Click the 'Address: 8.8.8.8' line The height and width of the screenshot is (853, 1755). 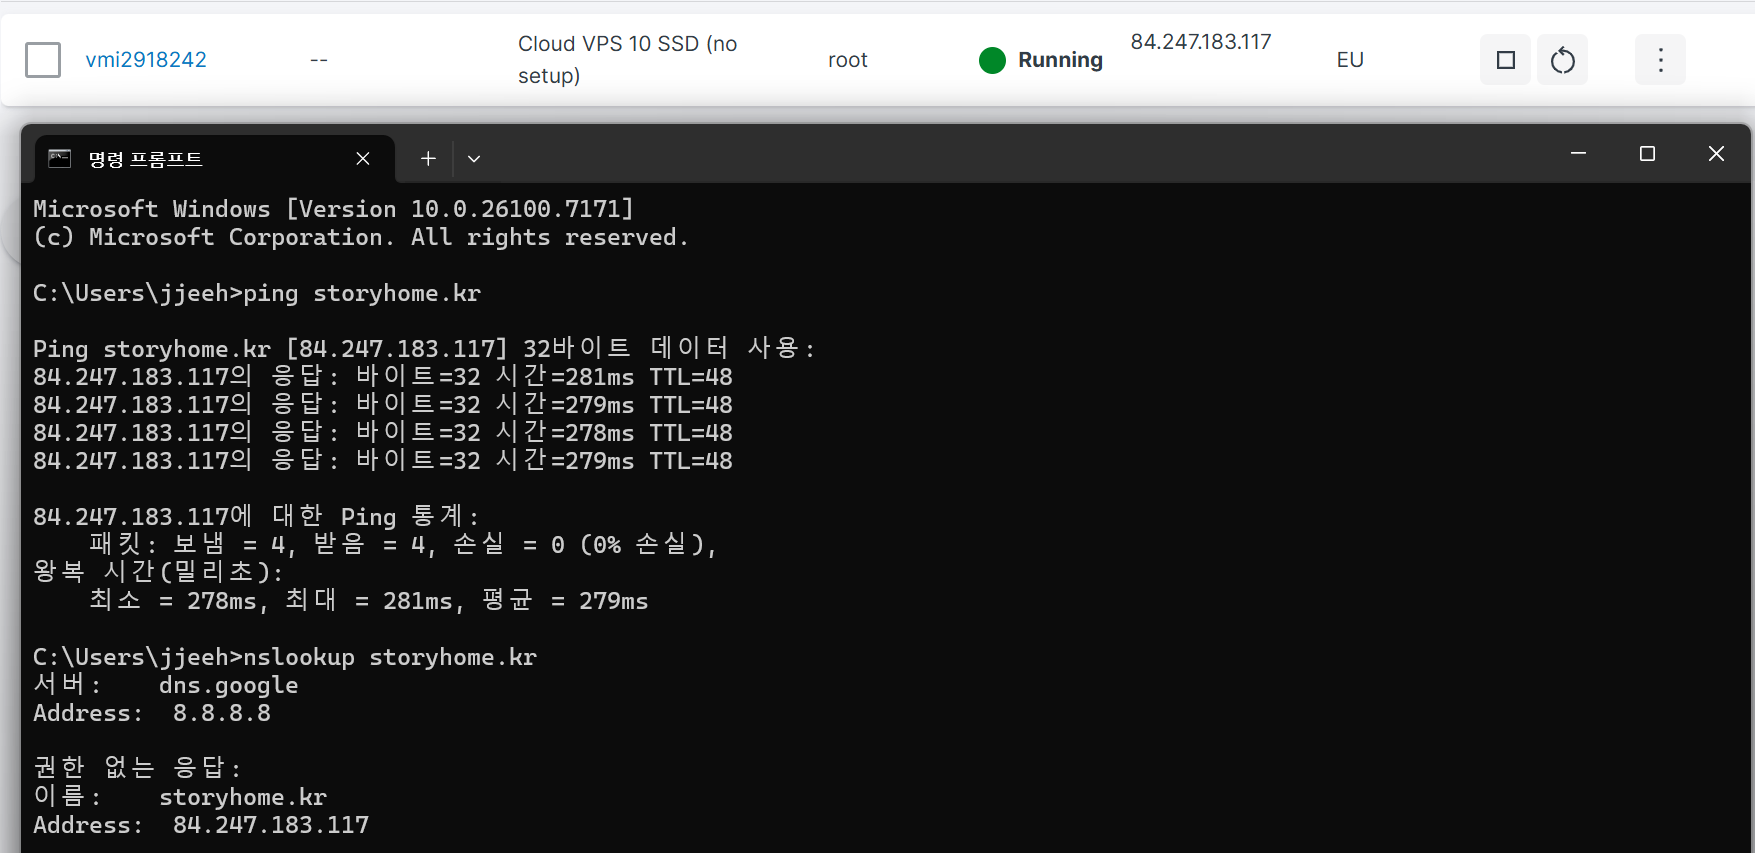tap(152, 714)
